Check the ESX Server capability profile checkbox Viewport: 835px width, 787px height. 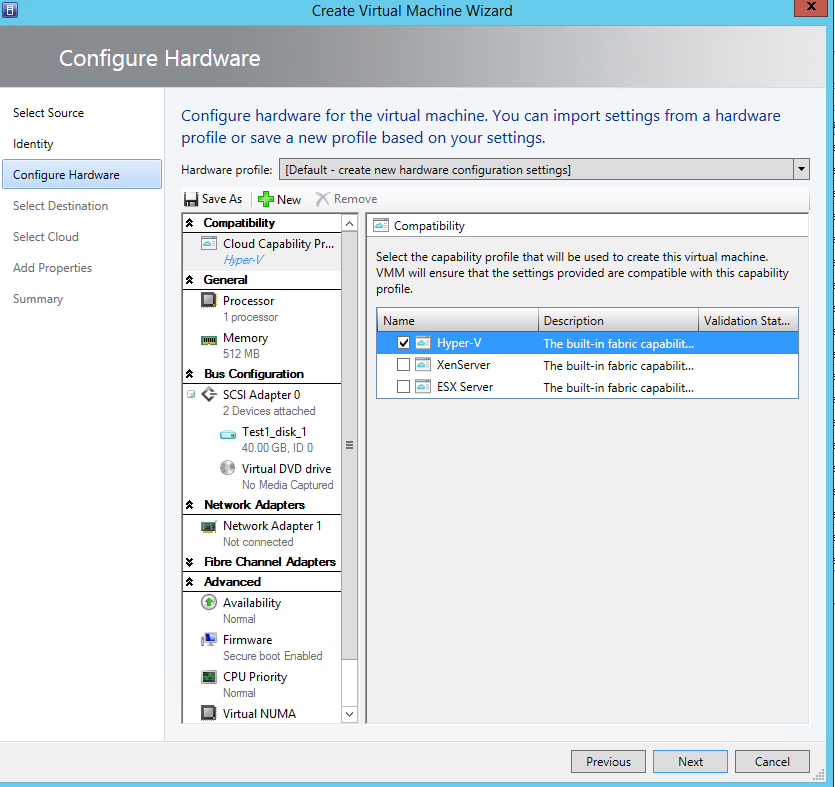404,387
